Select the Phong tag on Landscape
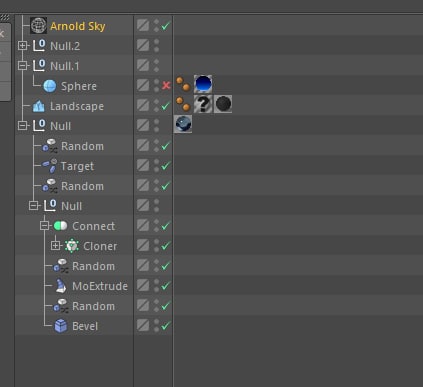The height and width of the screenshot is (387, 423). (x=183, y=104)
